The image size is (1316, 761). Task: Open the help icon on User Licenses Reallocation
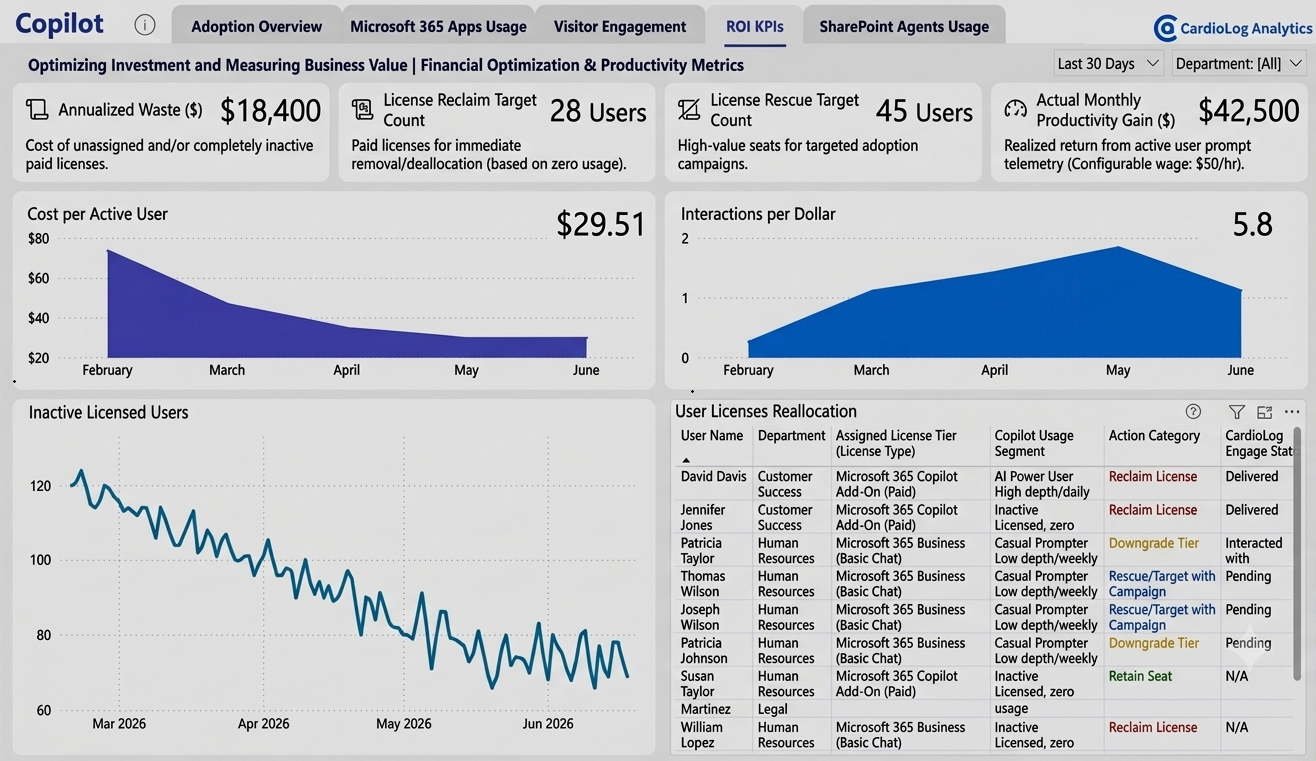pos(1193,411)
